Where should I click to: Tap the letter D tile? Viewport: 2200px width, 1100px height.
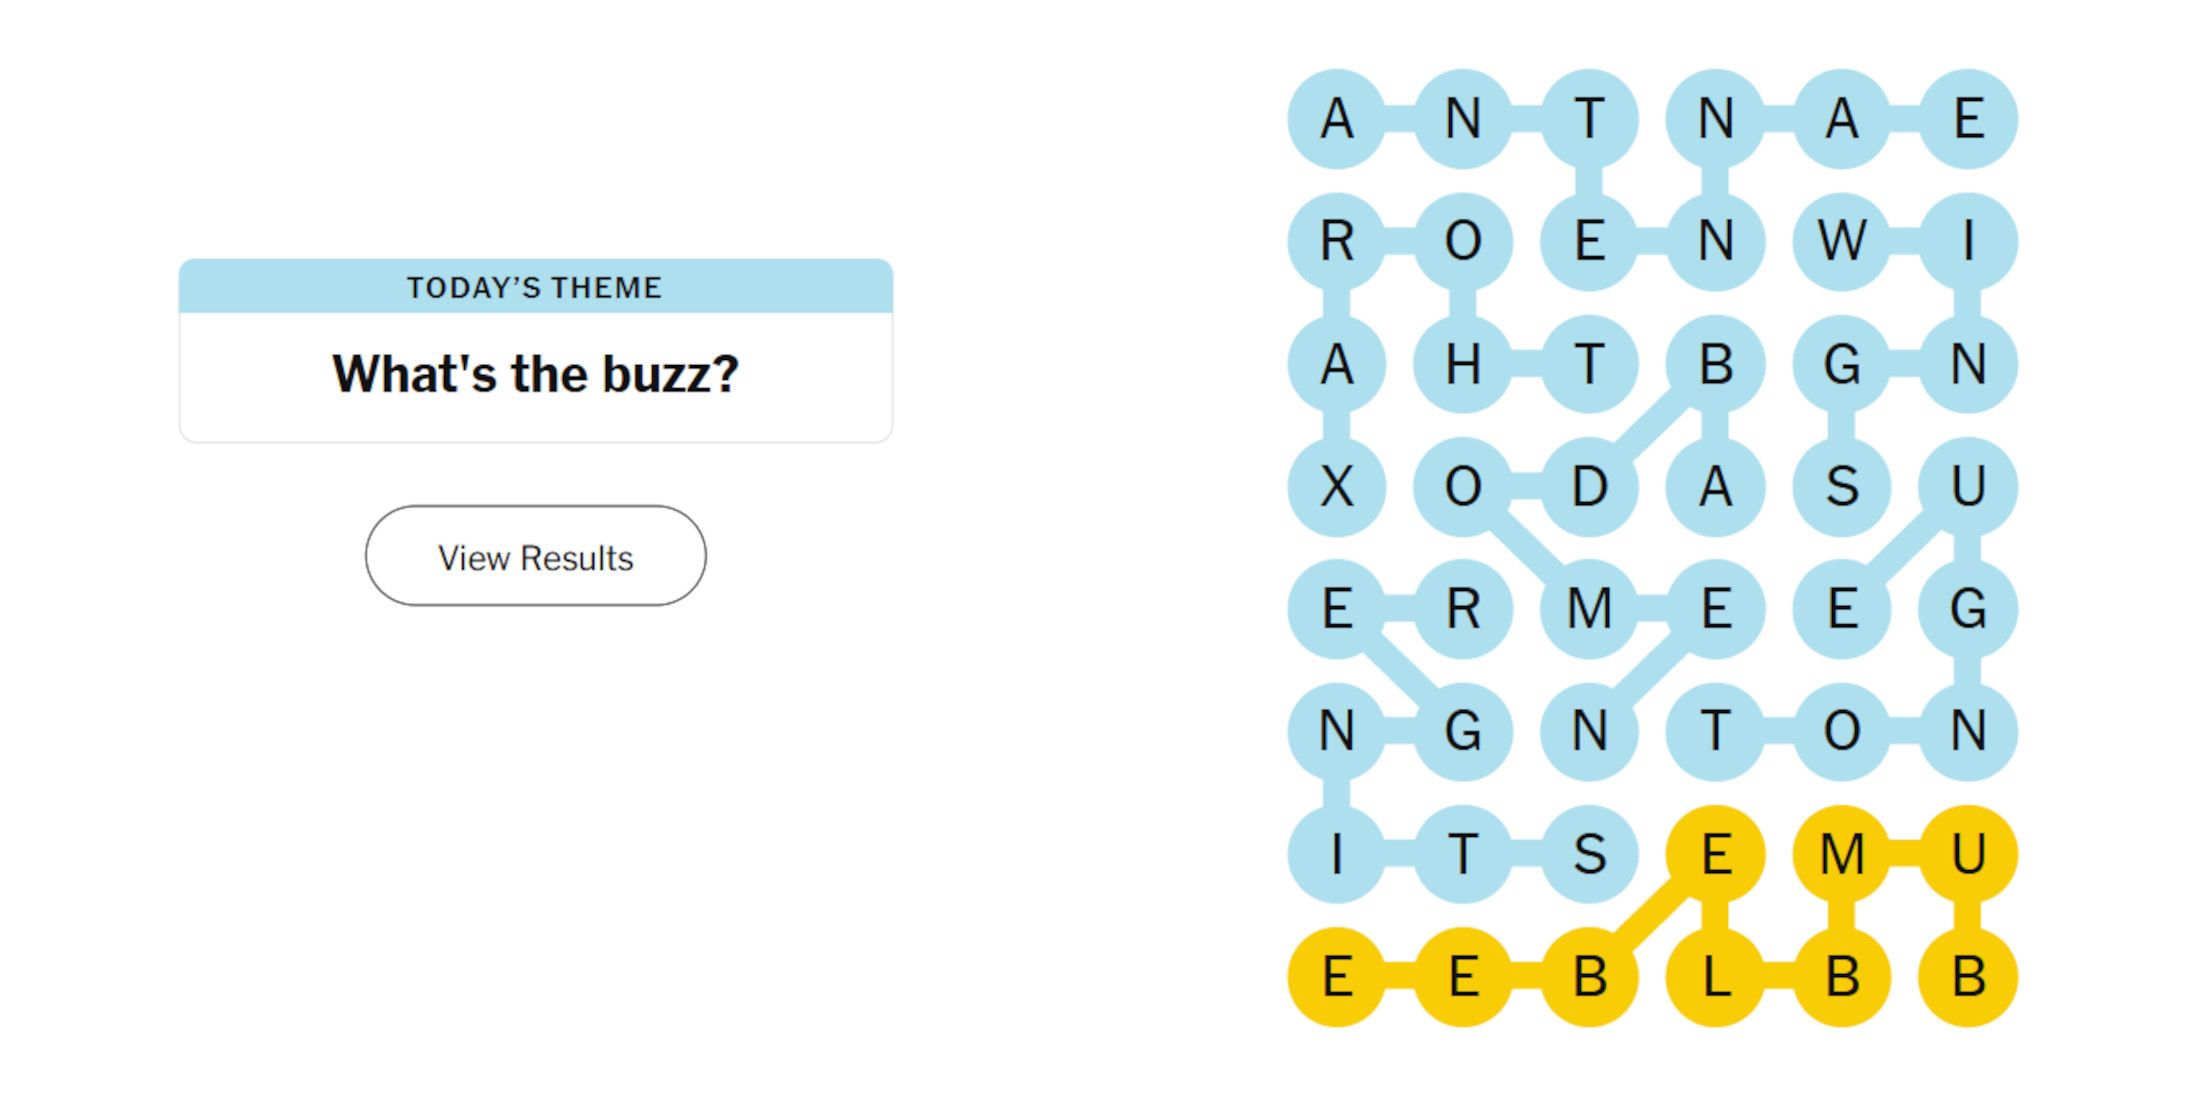pyautogui.click(x=1589, y=487)
